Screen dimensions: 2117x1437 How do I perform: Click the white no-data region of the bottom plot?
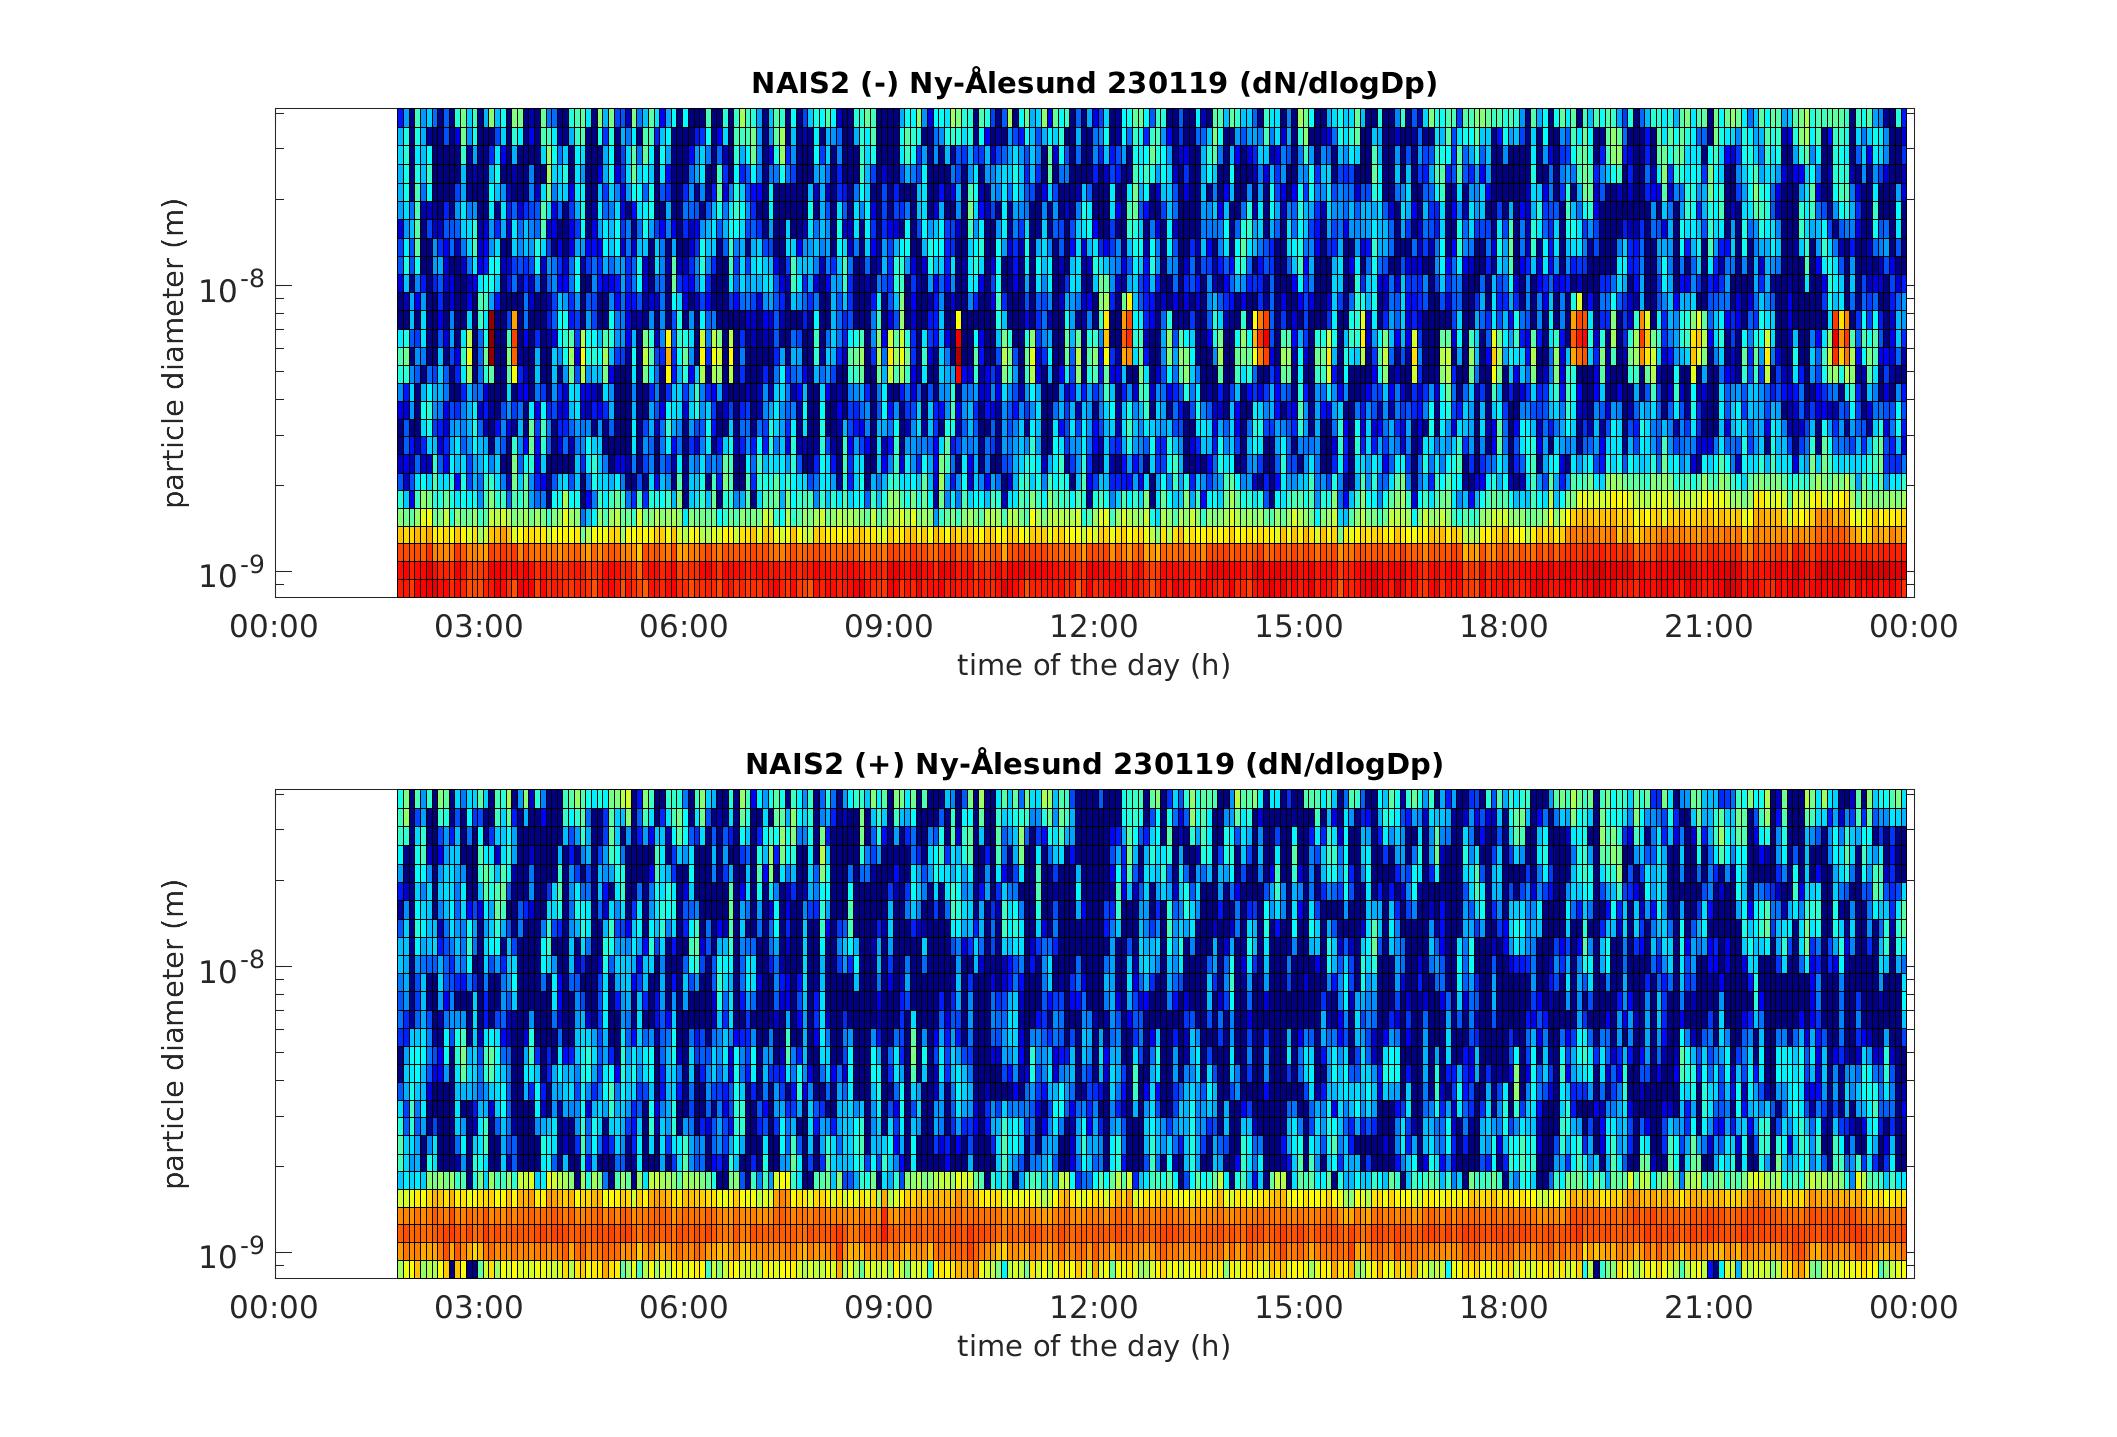tap(336, 1034)
